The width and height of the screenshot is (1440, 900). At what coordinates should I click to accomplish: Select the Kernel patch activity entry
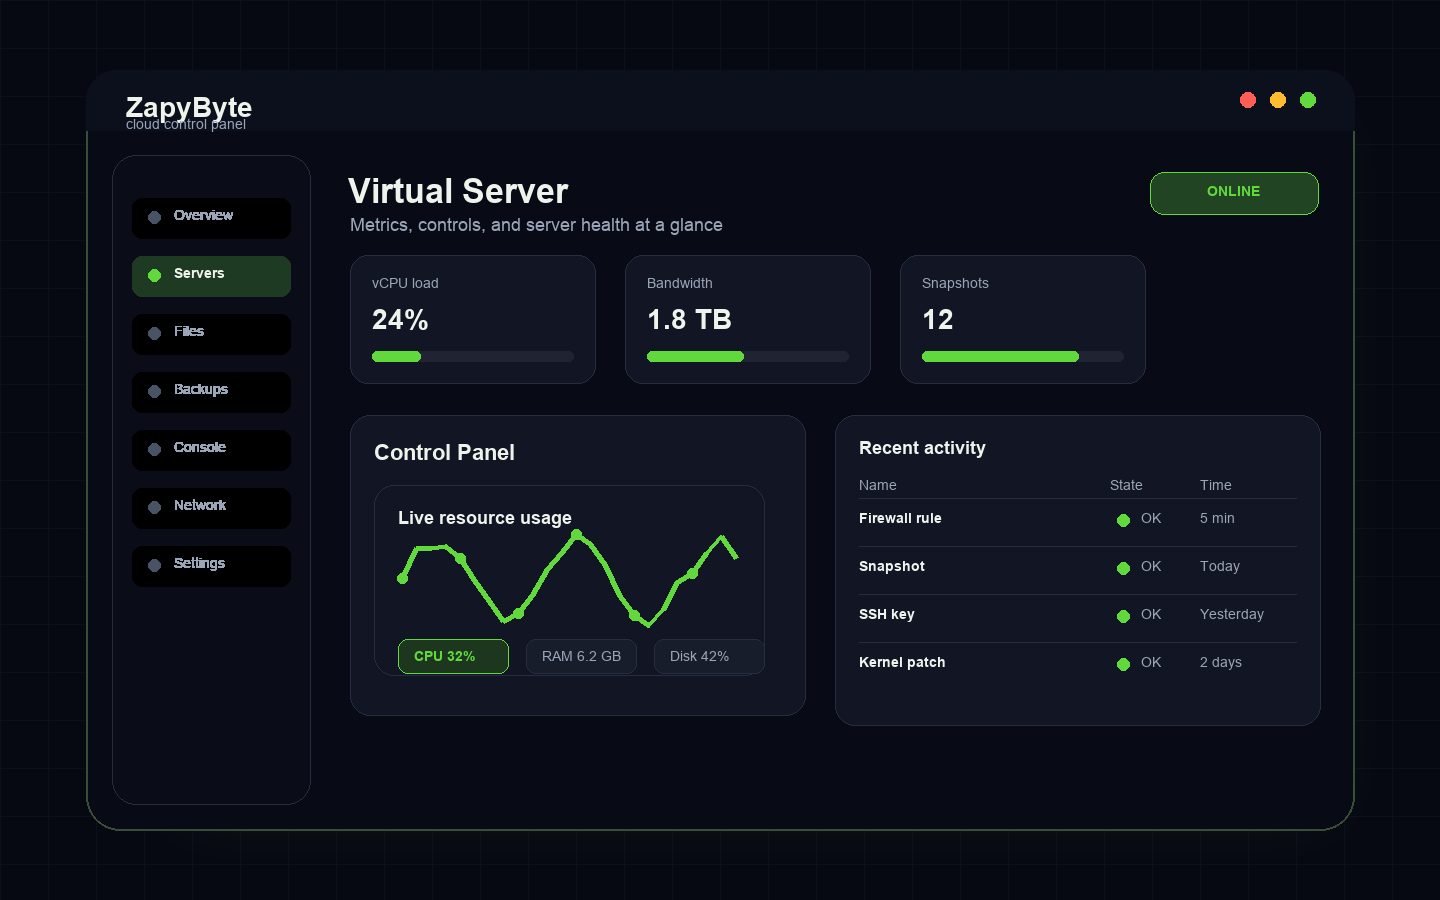point(1078,667)
